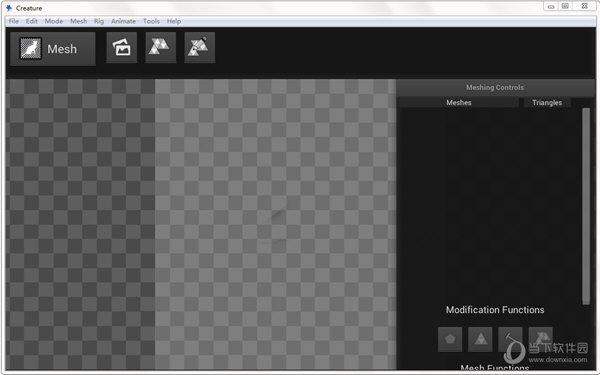Click the image layers toolbar icon

click(122, 47)
